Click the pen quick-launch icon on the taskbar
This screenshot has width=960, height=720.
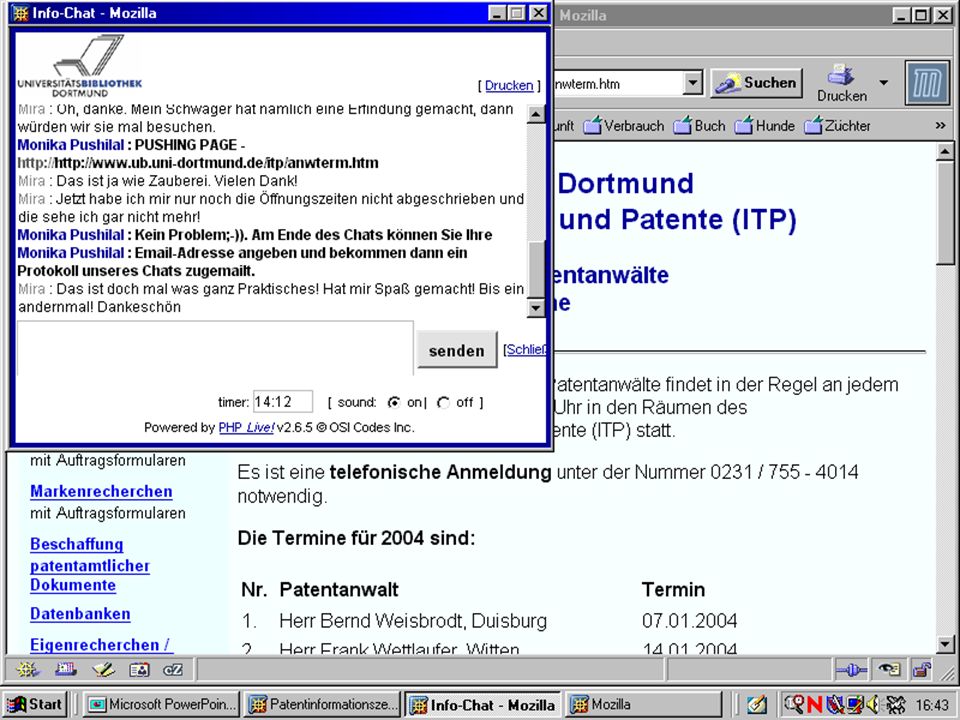(x=756, y=705)
